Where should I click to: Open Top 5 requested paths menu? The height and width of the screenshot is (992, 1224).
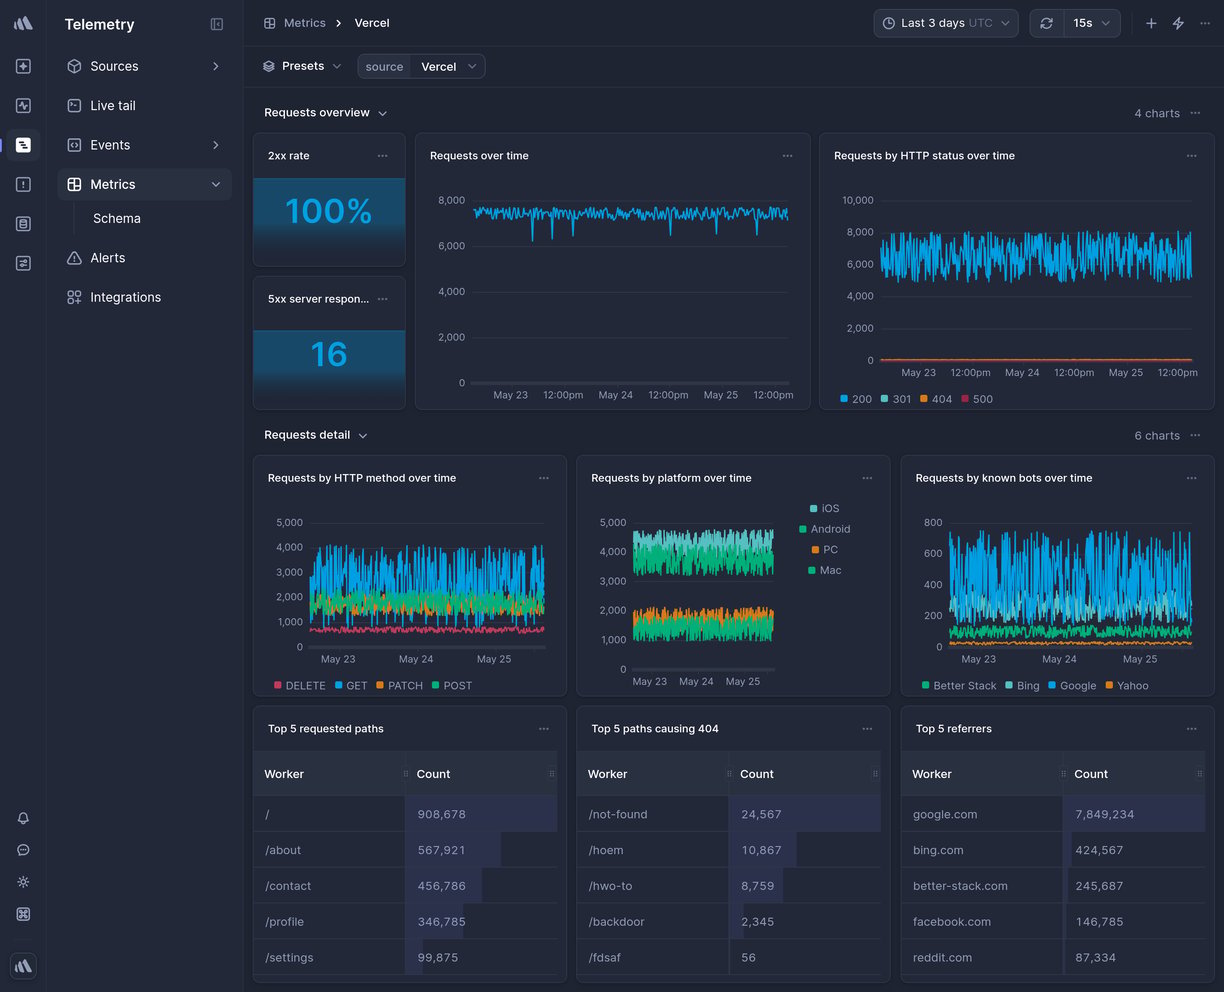point(544,729)
